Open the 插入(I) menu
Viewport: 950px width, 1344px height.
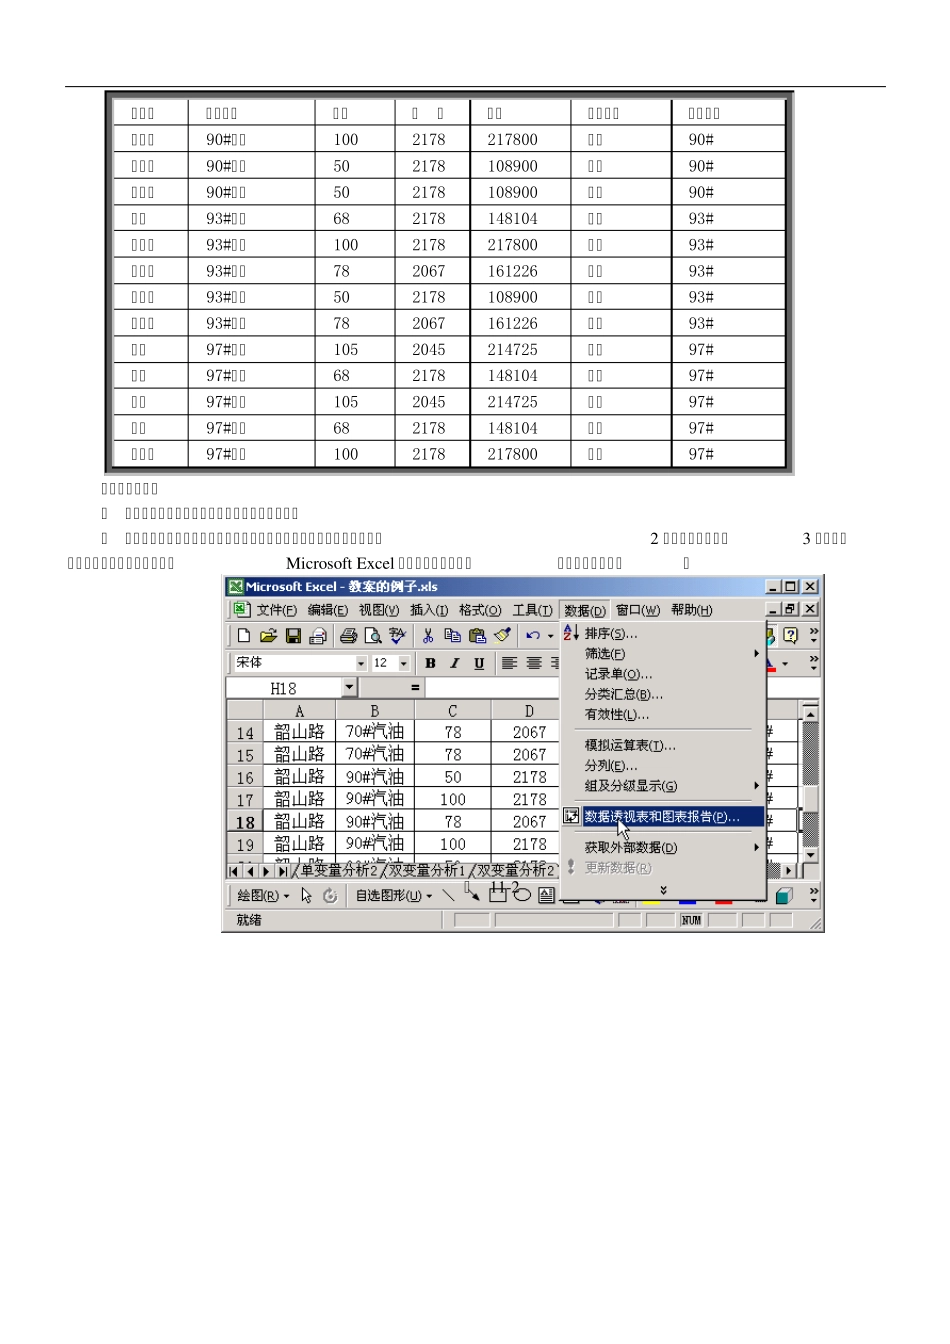coord(428,610)
